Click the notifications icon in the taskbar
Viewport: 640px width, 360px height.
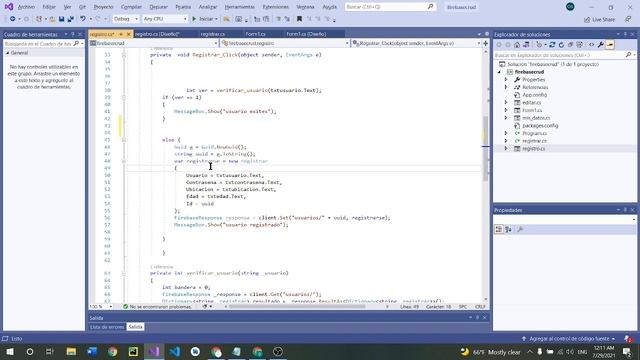tap(627, 351)
